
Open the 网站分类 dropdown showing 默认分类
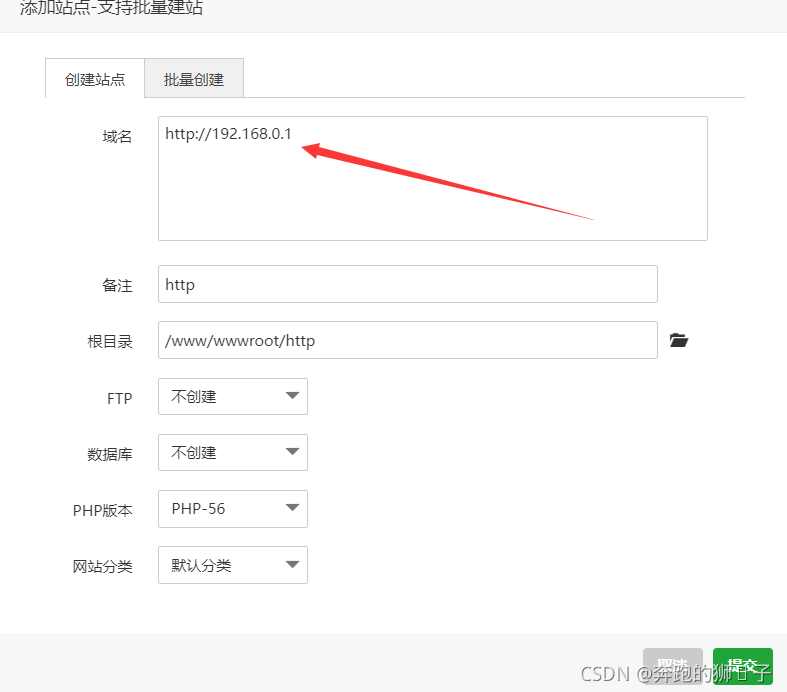[x=233, y=565]
